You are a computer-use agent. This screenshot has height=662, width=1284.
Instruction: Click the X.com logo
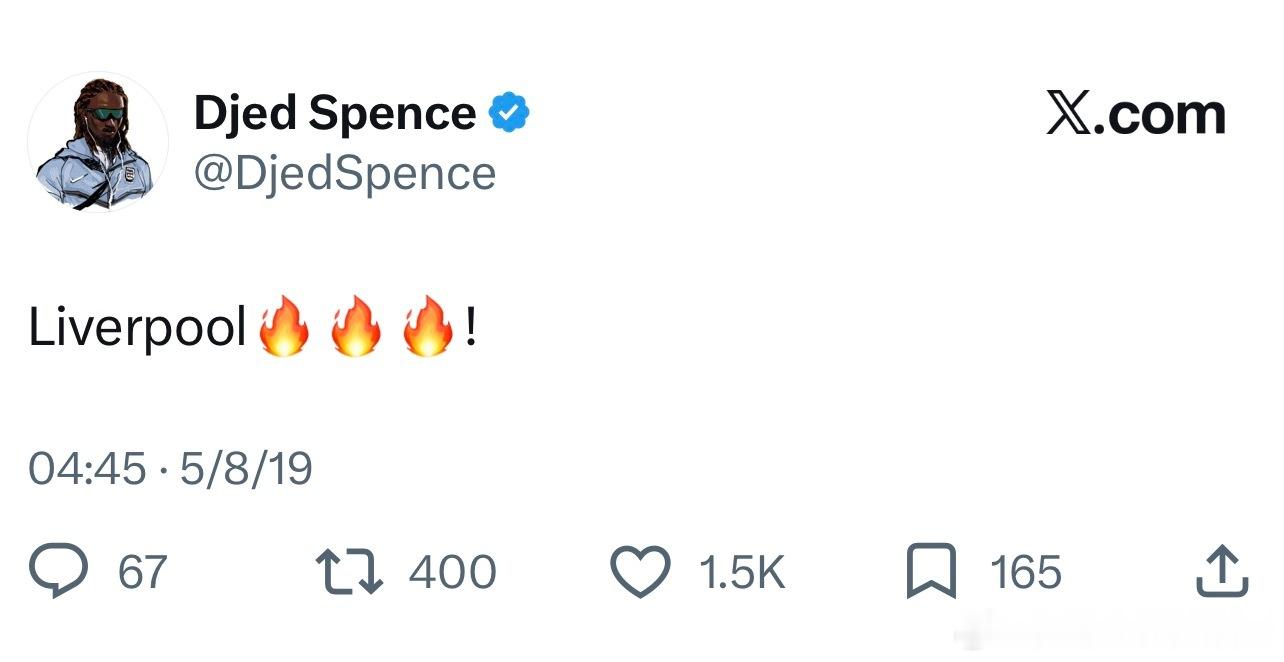point(1136,114)
